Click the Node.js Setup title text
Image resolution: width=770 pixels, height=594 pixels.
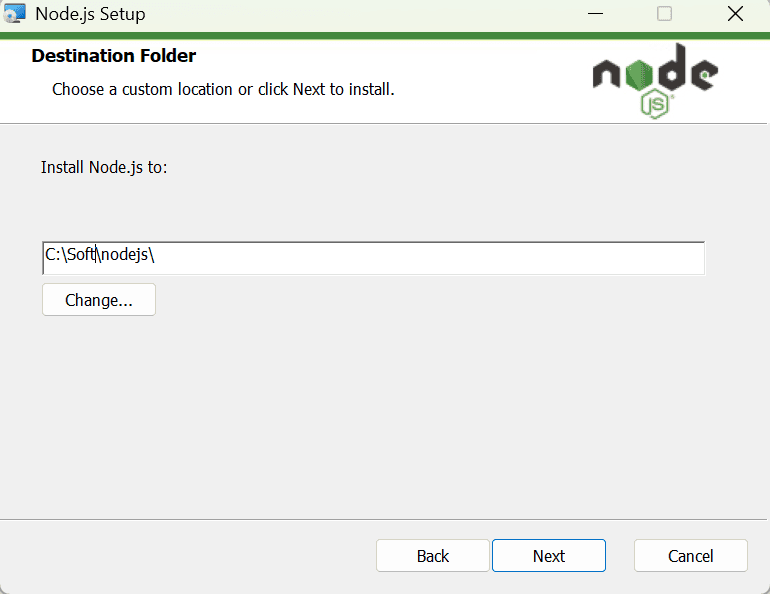90,14
